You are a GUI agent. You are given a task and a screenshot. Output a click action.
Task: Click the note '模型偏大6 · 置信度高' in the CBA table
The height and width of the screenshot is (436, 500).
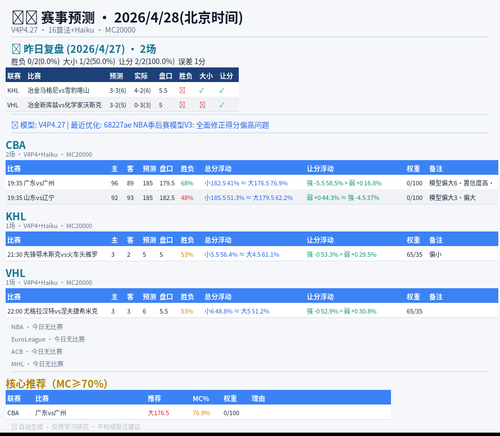click(x=460, y=183)
